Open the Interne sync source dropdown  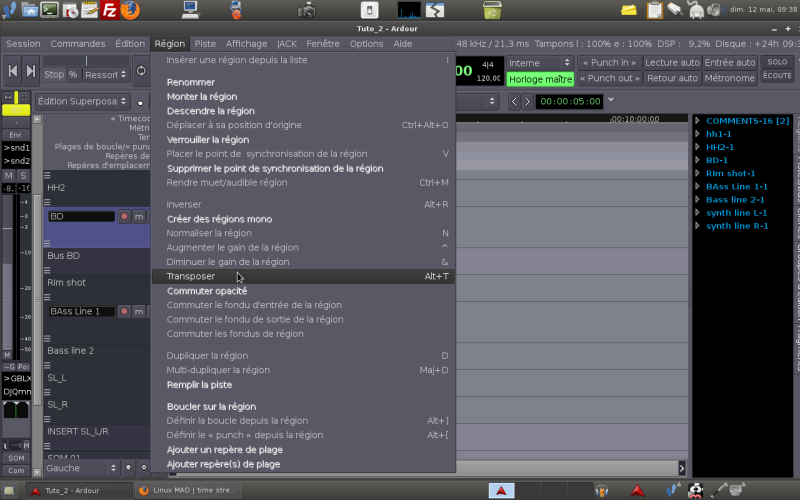point(540,63)
